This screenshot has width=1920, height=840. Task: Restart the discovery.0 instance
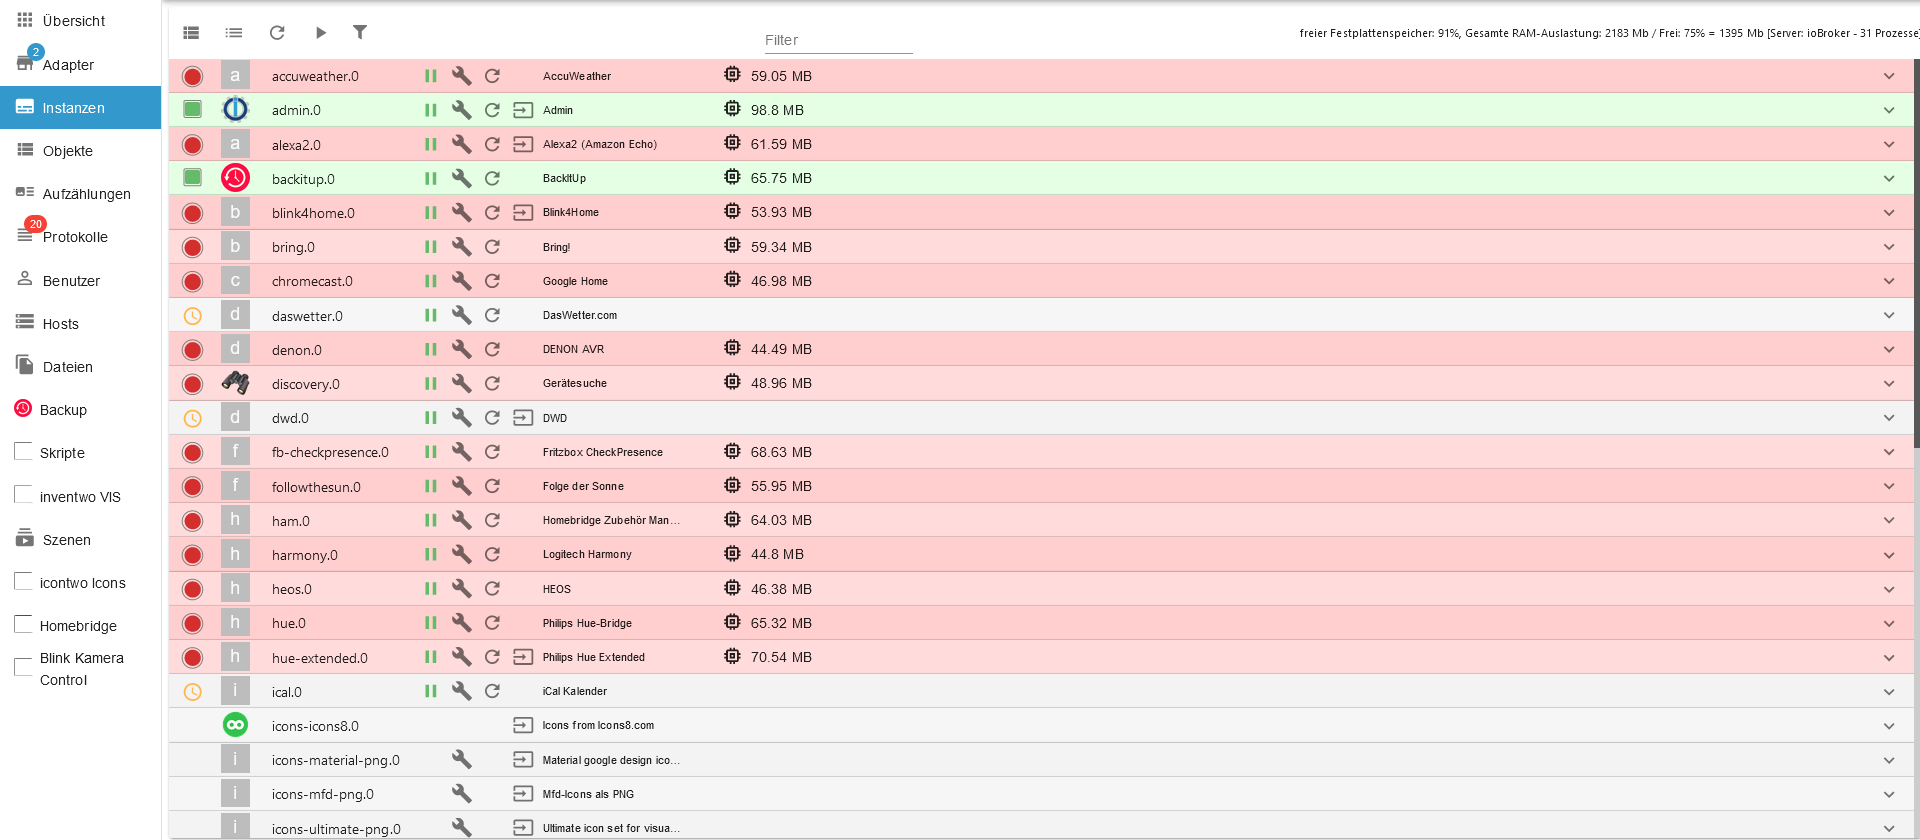[x=492, y=383]
